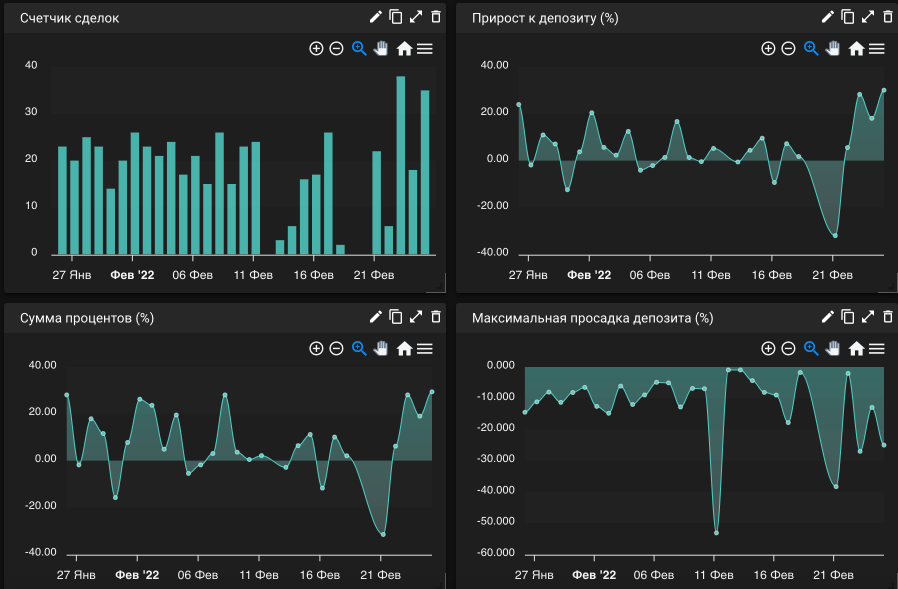
Task: Delete the Сумма процентов panel
Action: pyautogui.click(x=436, y=317)
